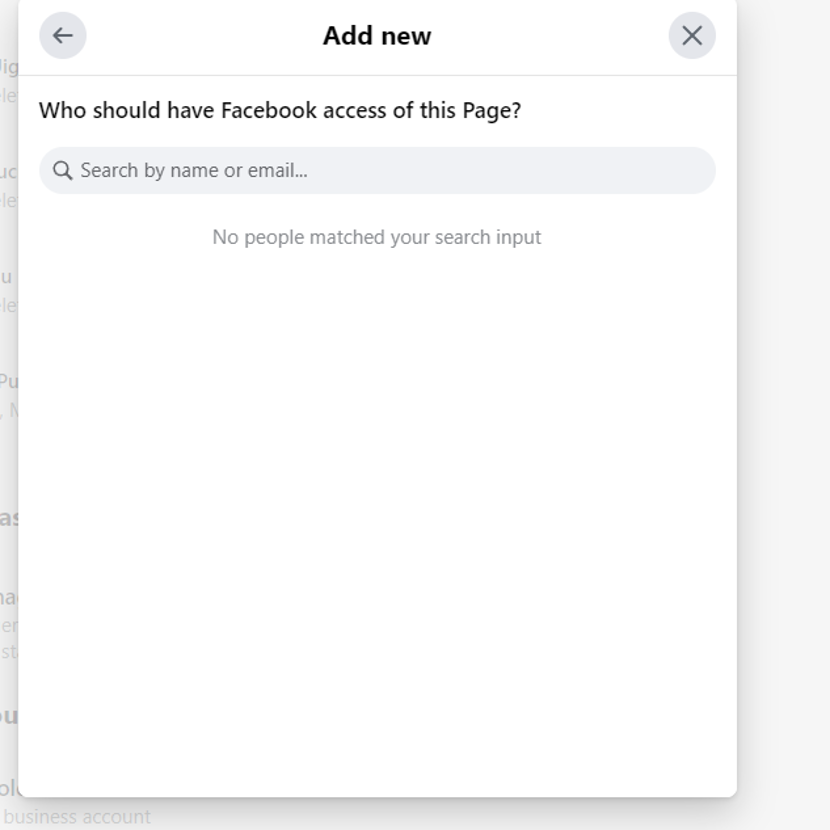
Task: Click the search glyph inside the search bar
Action: point(63,170)
